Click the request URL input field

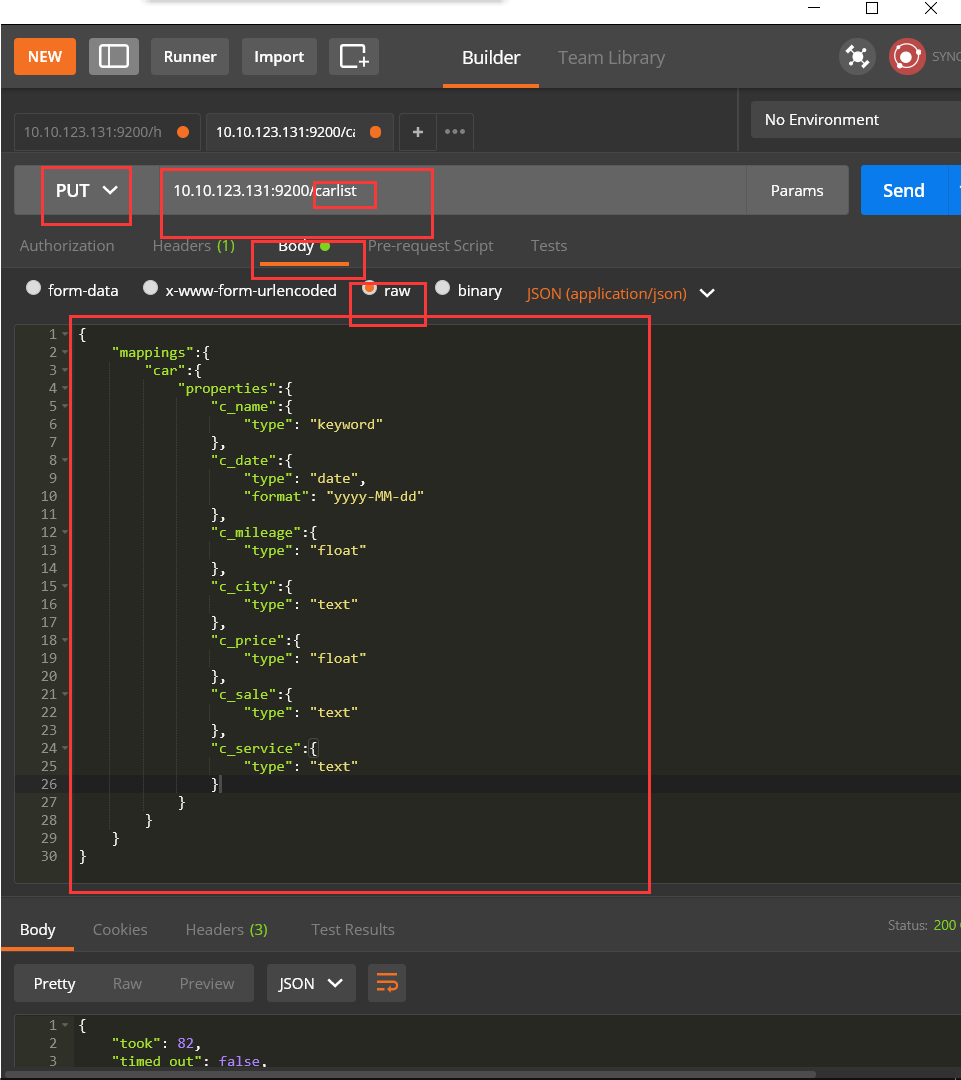[x=453, y=191]
